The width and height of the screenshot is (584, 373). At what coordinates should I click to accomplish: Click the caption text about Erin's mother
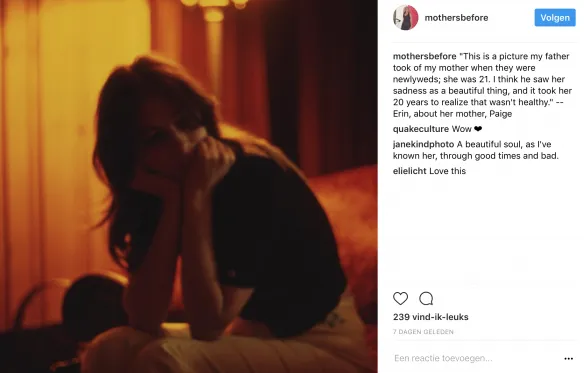[483, 85]
